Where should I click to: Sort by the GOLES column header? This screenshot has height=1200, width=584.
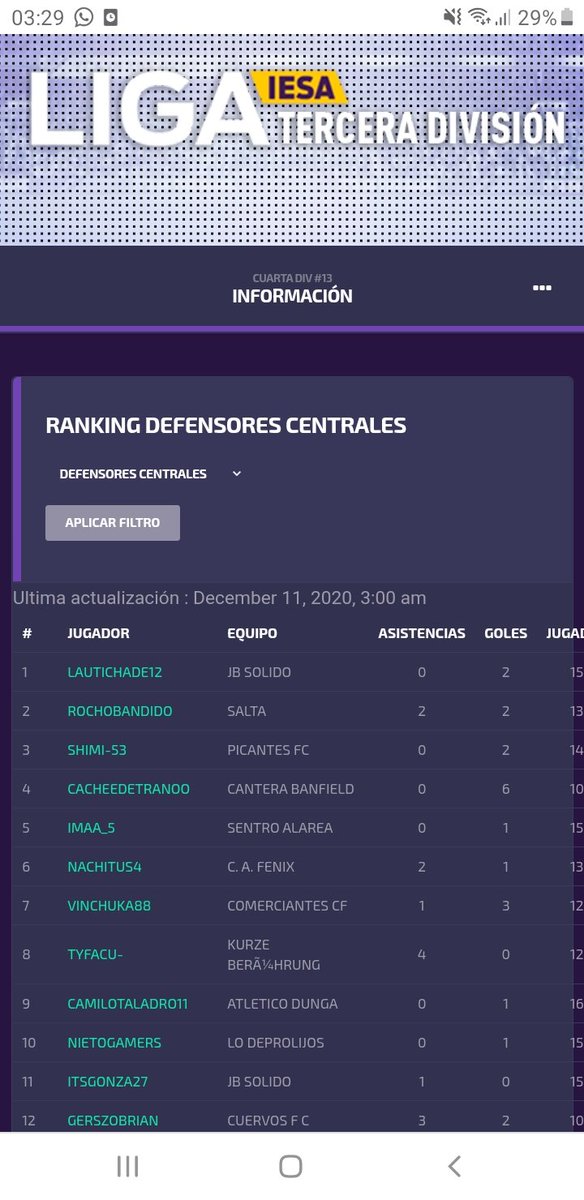coord(505,633)
